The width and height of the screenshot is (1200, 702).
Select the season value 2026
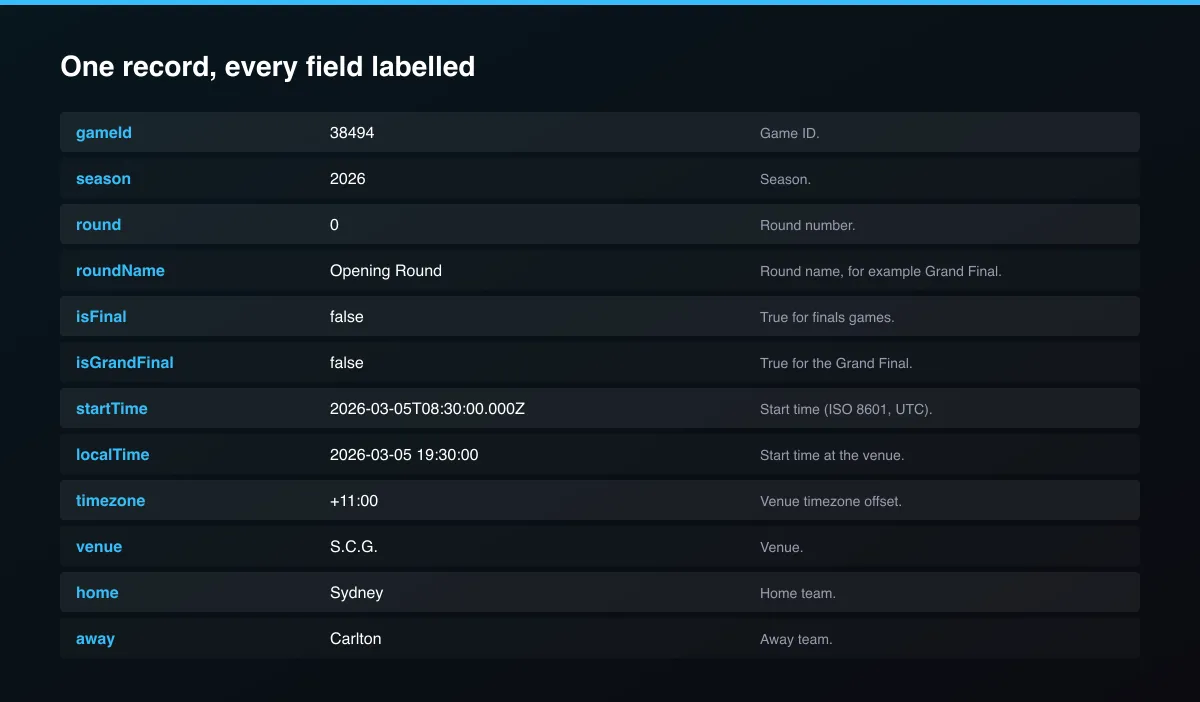pos(348,179)
